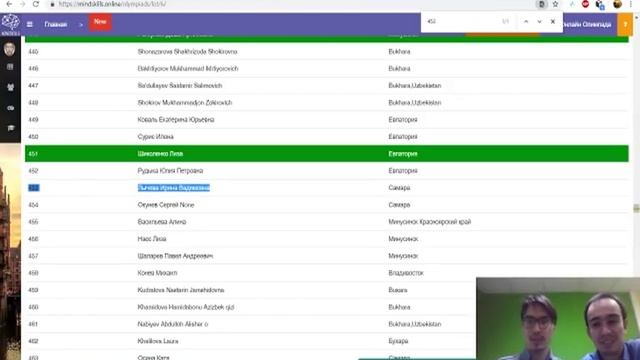640x360 pixels.
Task: Open the translate page icon in address bar
Action: [x=542, y=4]
